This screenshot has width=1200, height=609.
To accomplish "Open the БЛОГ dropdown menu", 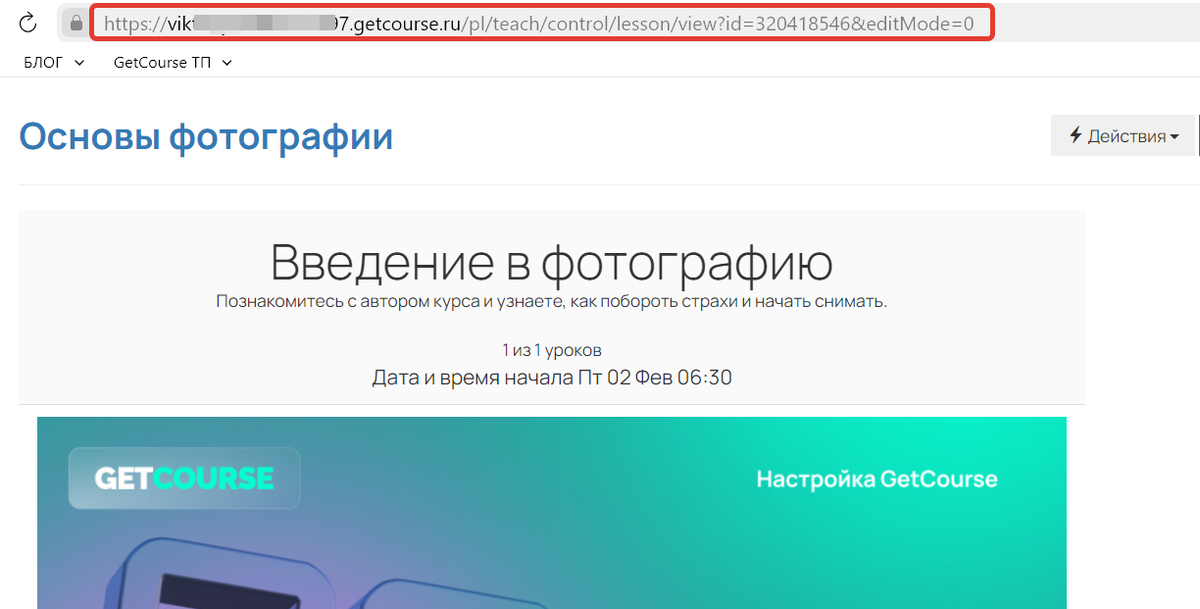I will click(x=54, y=62).
